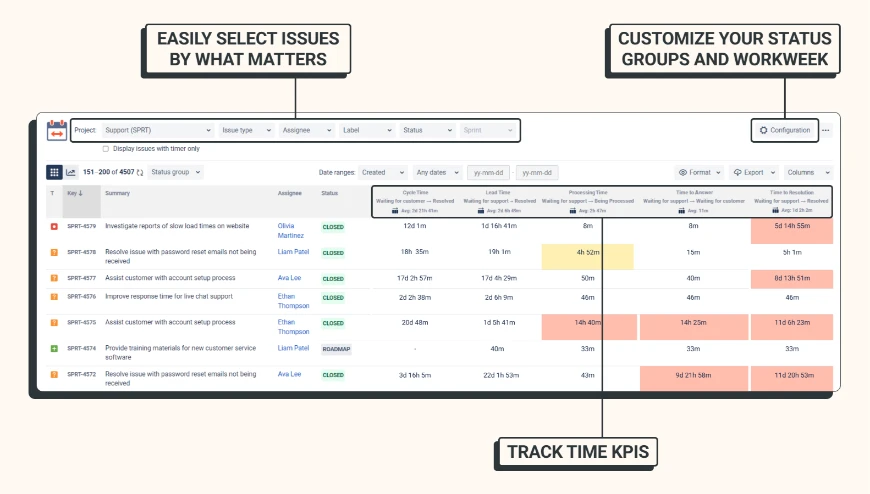Click red highlighted 5d 14h 55m cell

point(792,231)
